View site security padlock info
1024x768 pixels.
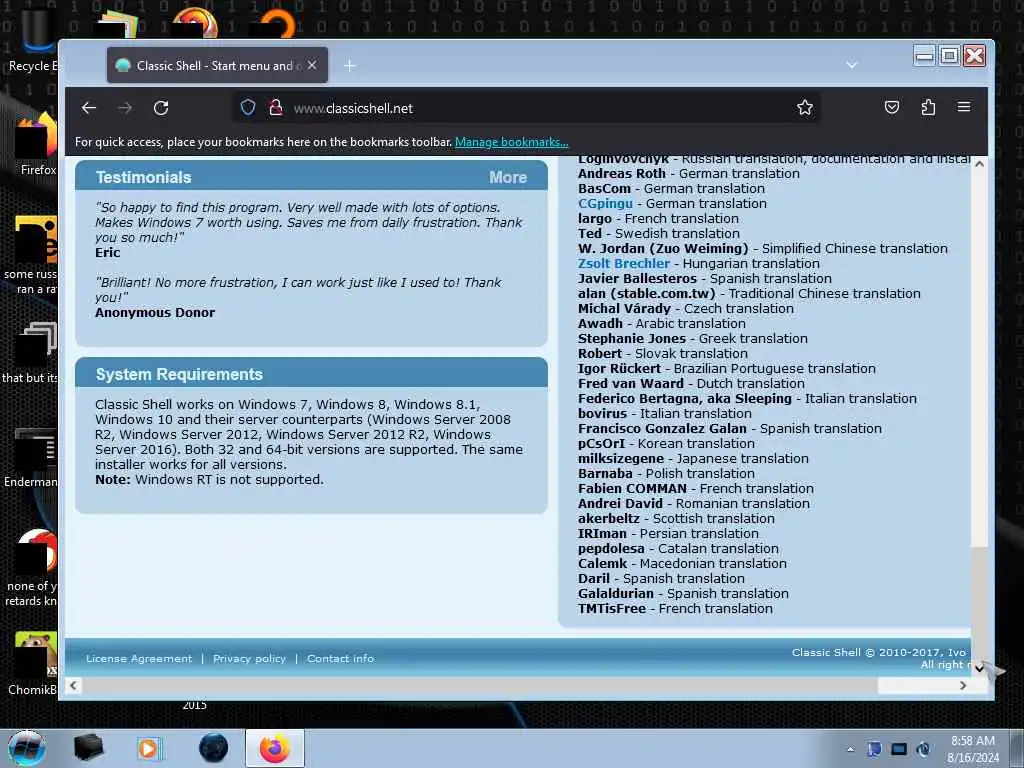(x=276, y=107)
